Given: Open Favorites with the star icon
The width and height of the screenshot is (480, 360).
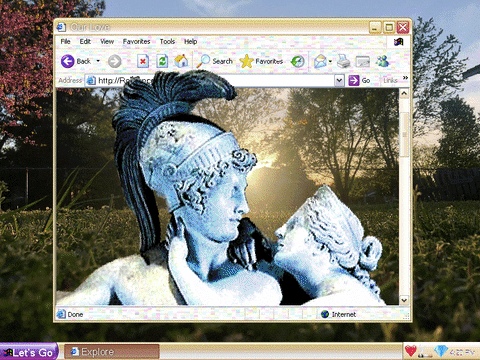Looking at the screenshot, I should 261,61.
